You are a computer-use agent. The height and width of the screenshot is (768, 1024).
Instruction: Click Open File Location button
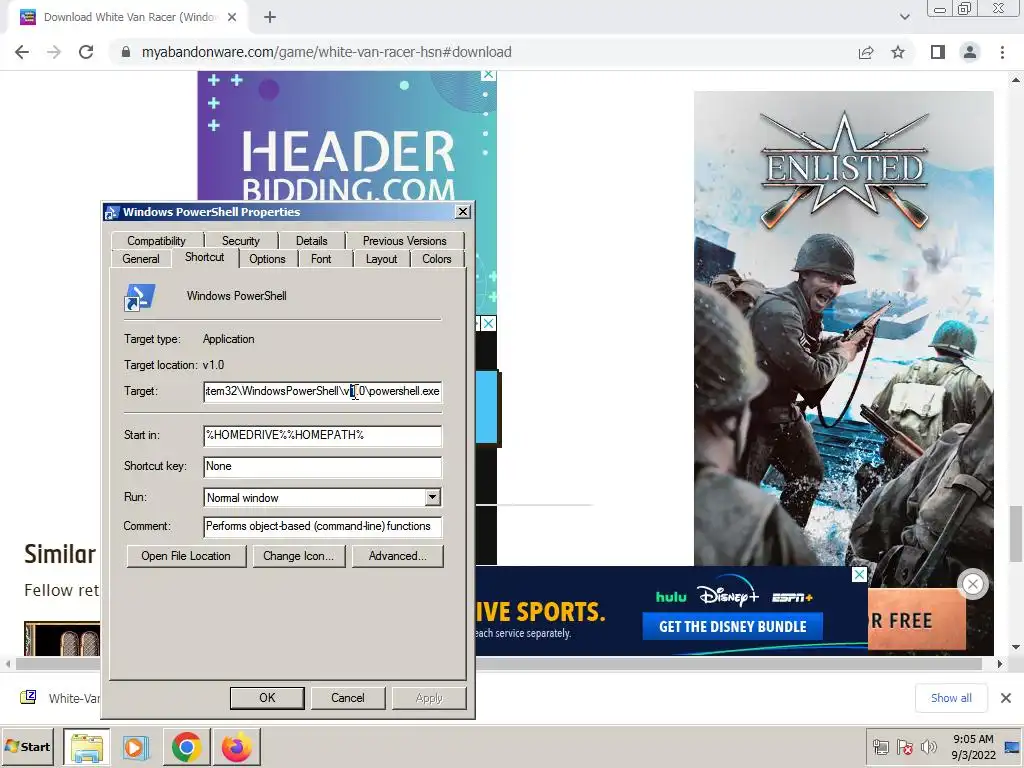(x=186, y=556)
